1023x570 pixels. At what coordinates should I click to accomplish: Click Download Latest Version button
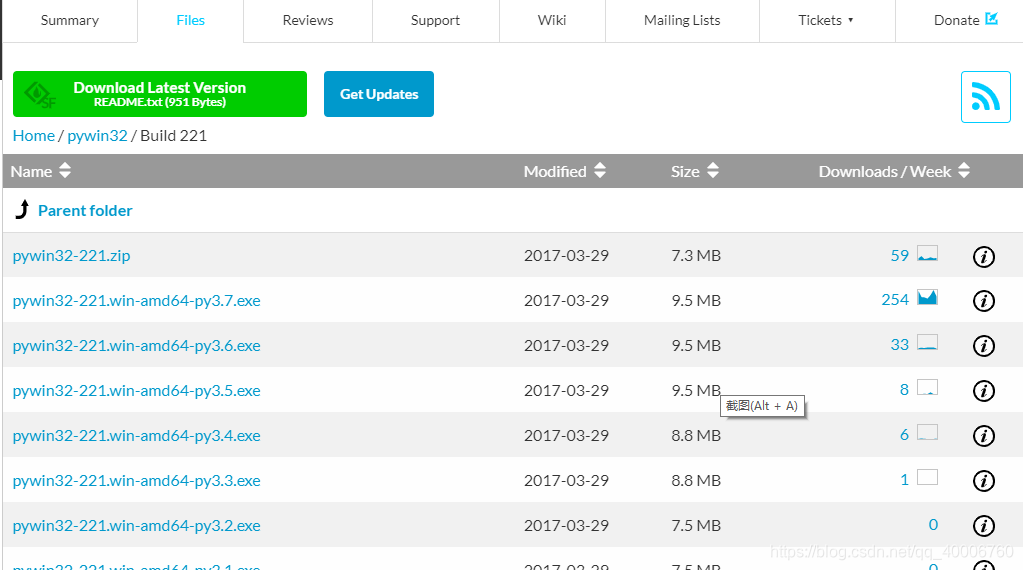click(160, 94)
